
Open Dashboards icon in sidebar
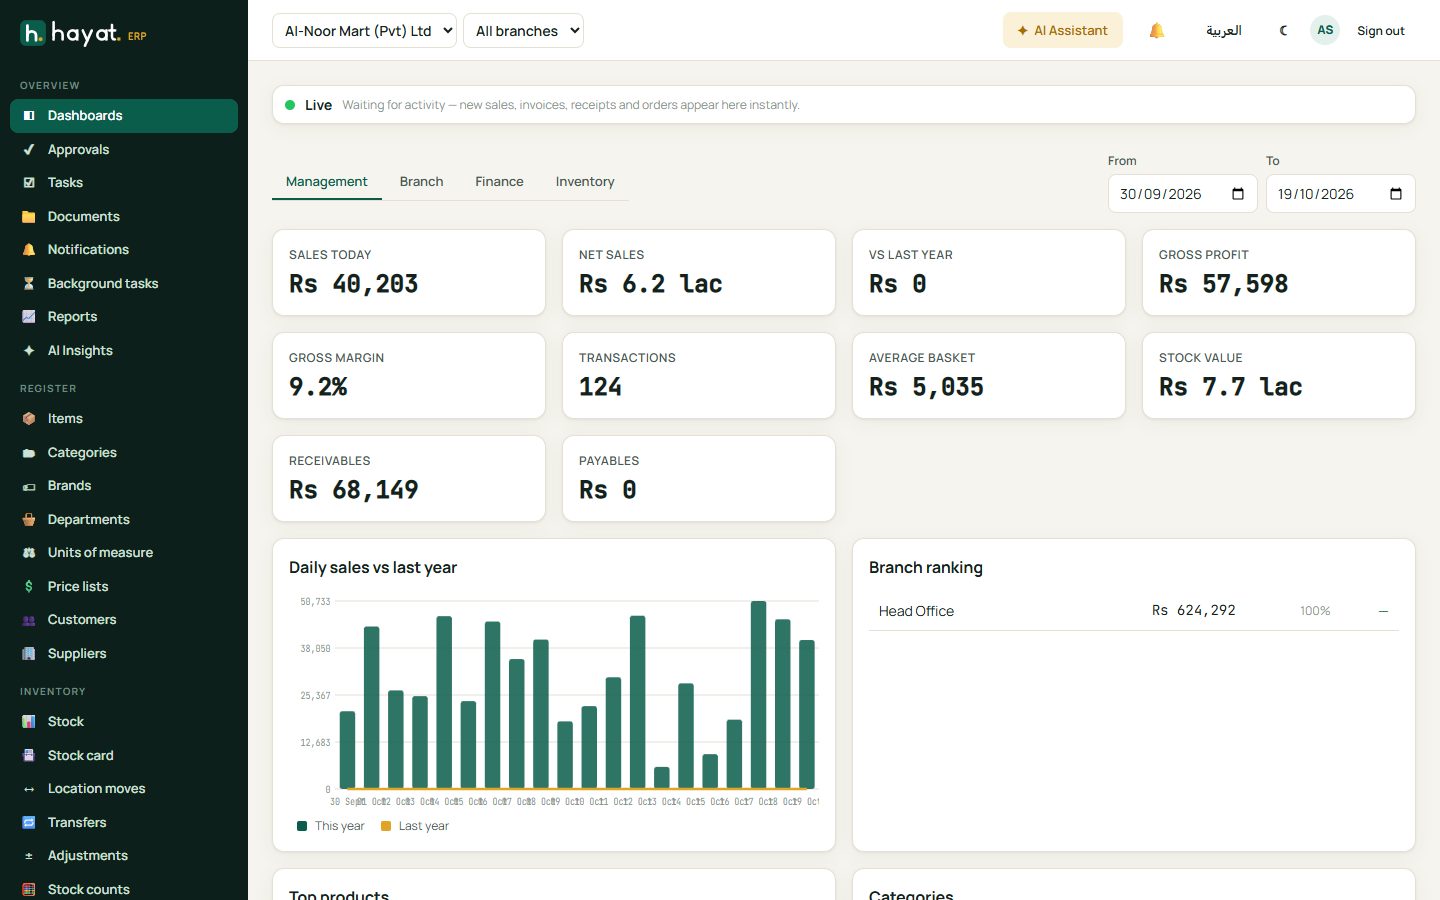tap(29, 116)
